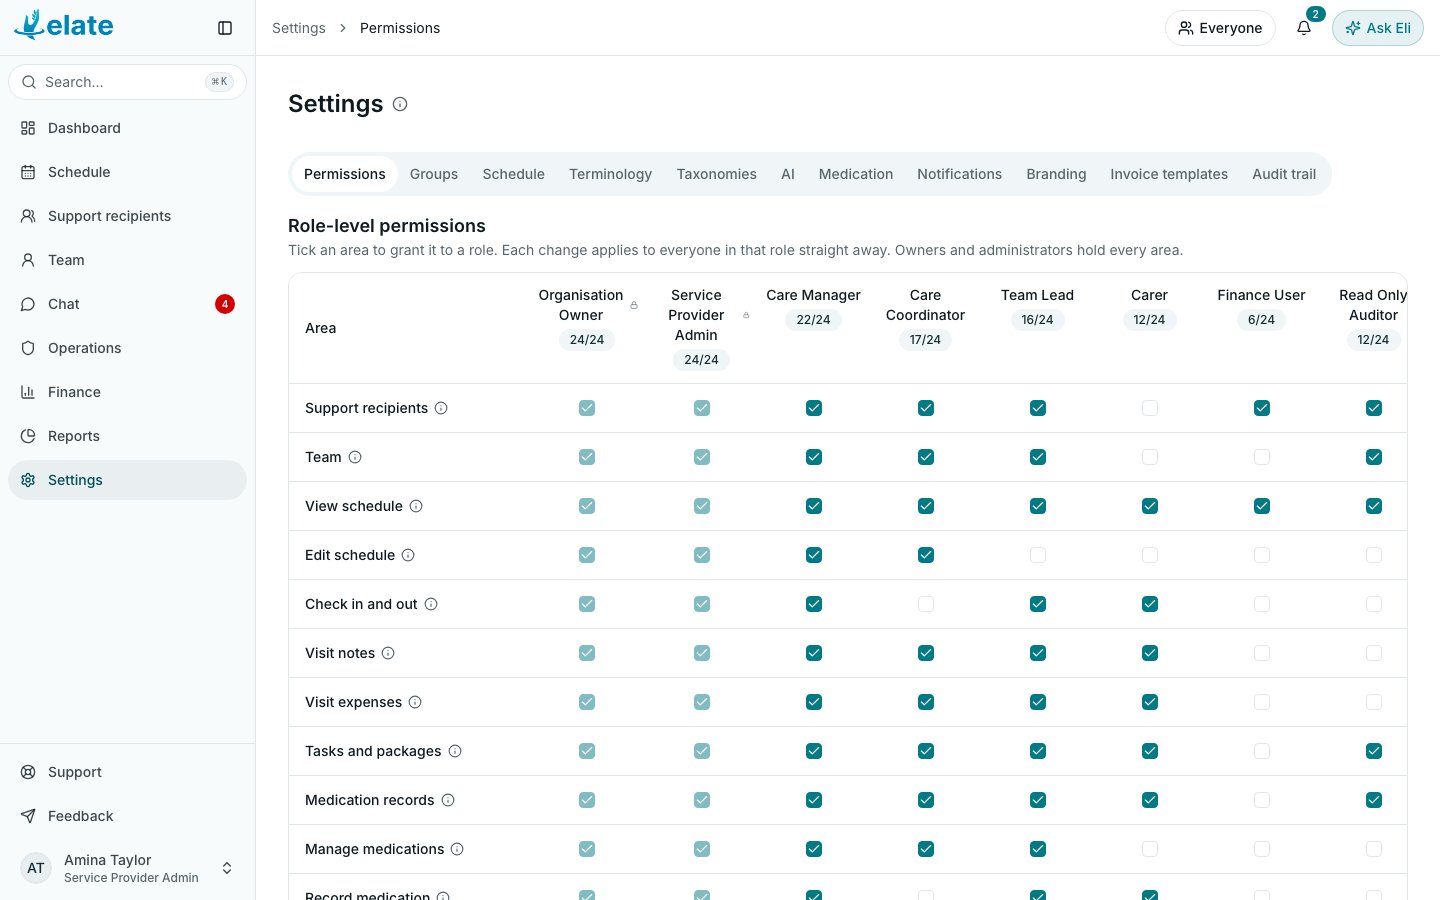
Task: Show info for Check in and out area
Action: pyautogui.click(x=431, y=604)
